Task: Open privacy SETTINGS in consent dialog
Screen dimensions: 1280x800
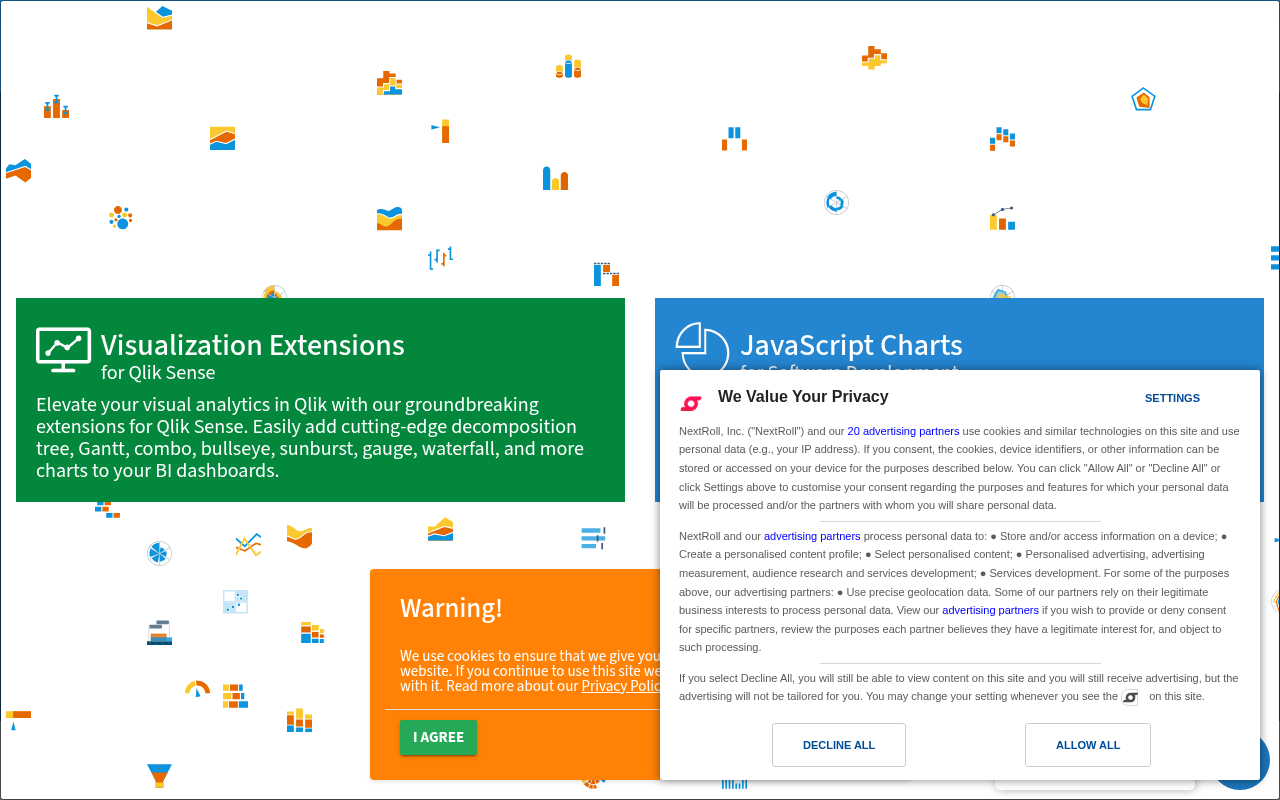Action: (1172, 398)
